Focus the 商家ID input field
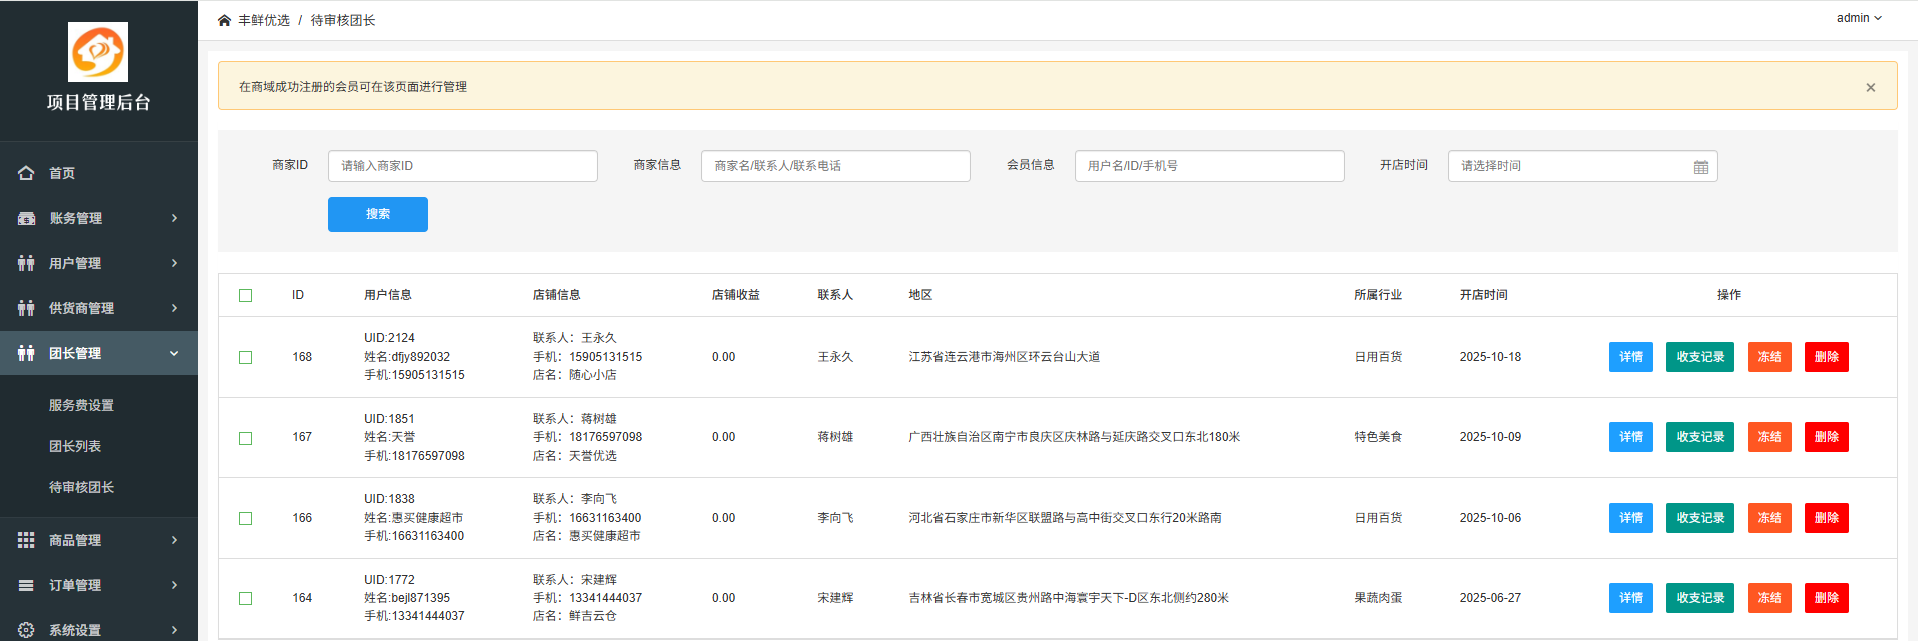The height and width of the screenshot is (641, 1918). (463, 166)
